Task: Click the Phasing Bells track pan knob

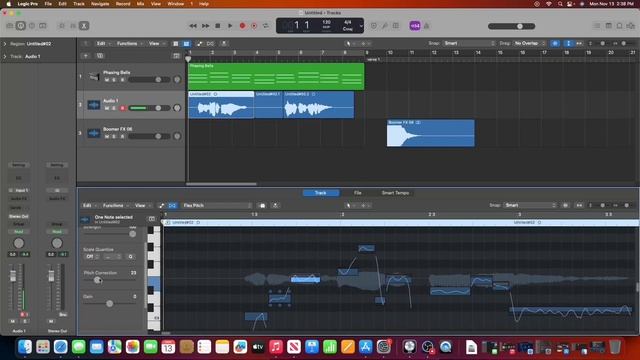Action: click(x=177, y=80)
